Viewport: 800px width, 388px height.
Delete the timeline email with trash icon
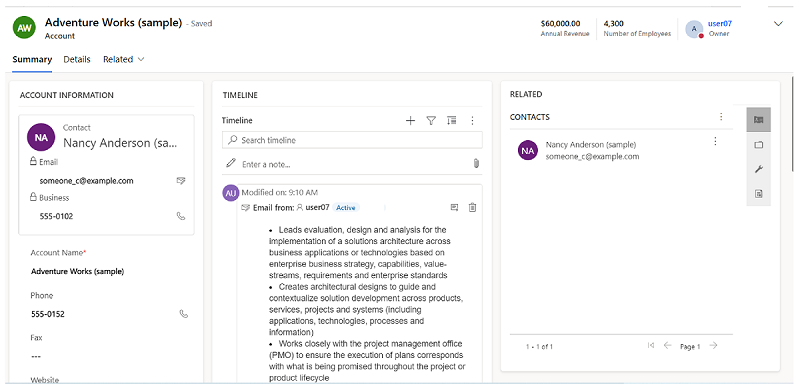(x=472, y=207)
